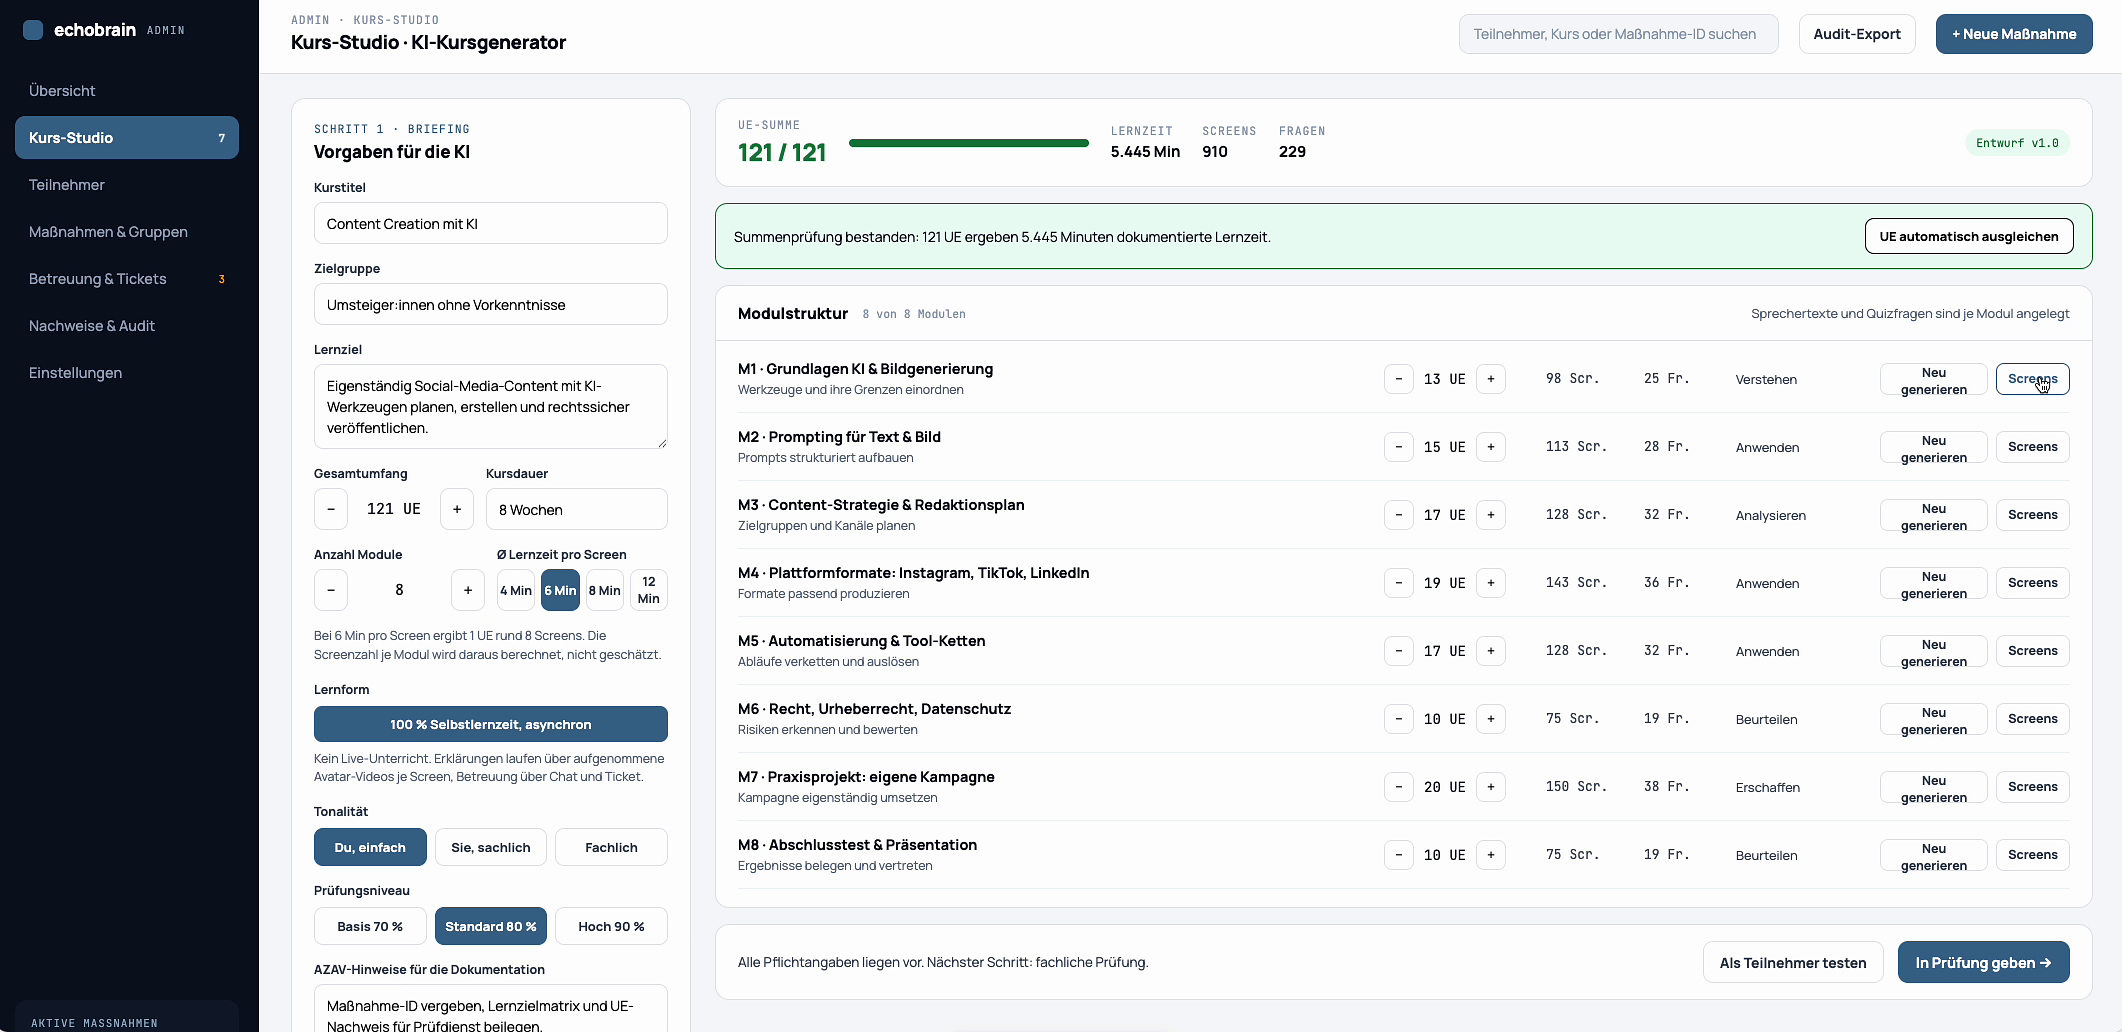Set Prüfungsniveau to Standard 80 %

click(x=491, y=926)
